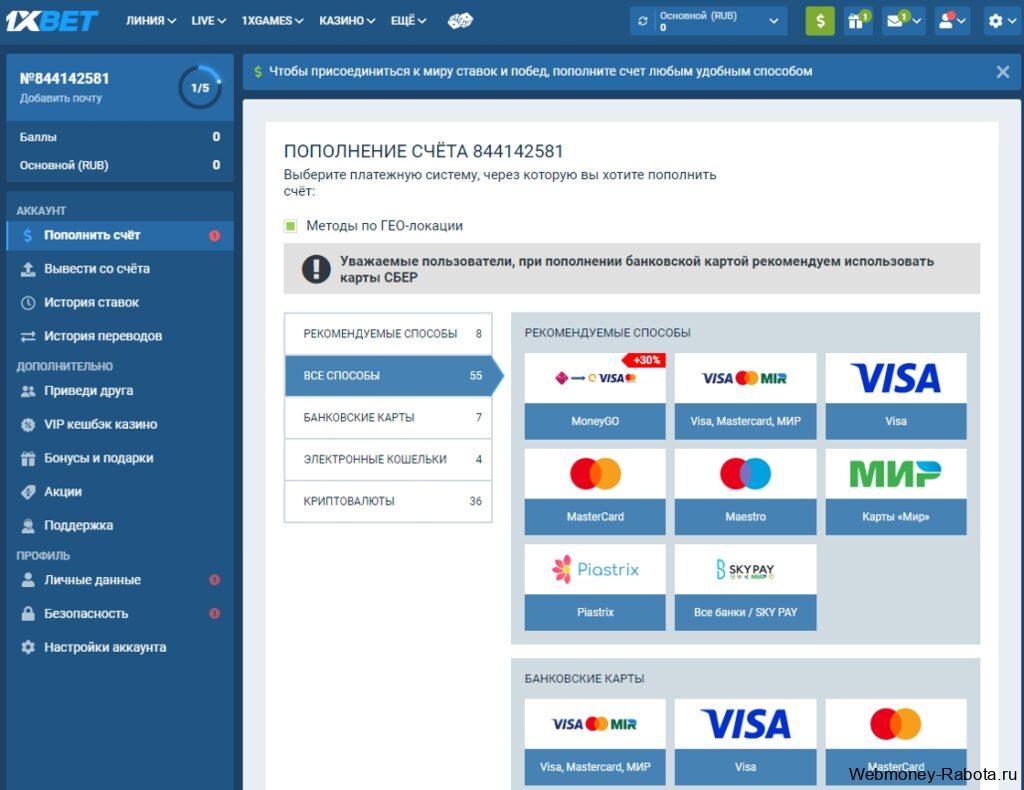This screenshot has width=1024, height=790.
Task: Refresh the balance with the refresh icon
Action: coord(643,21)
